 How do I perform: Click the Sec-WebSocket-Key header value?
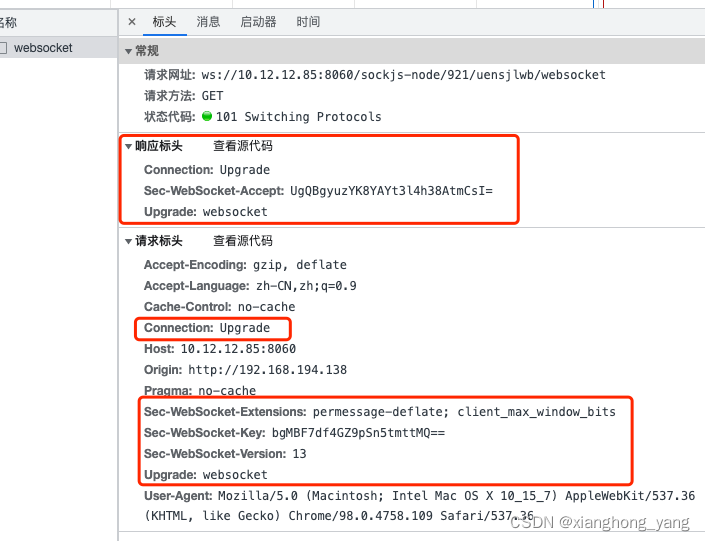pyautogui.click(x=358, y=433)
